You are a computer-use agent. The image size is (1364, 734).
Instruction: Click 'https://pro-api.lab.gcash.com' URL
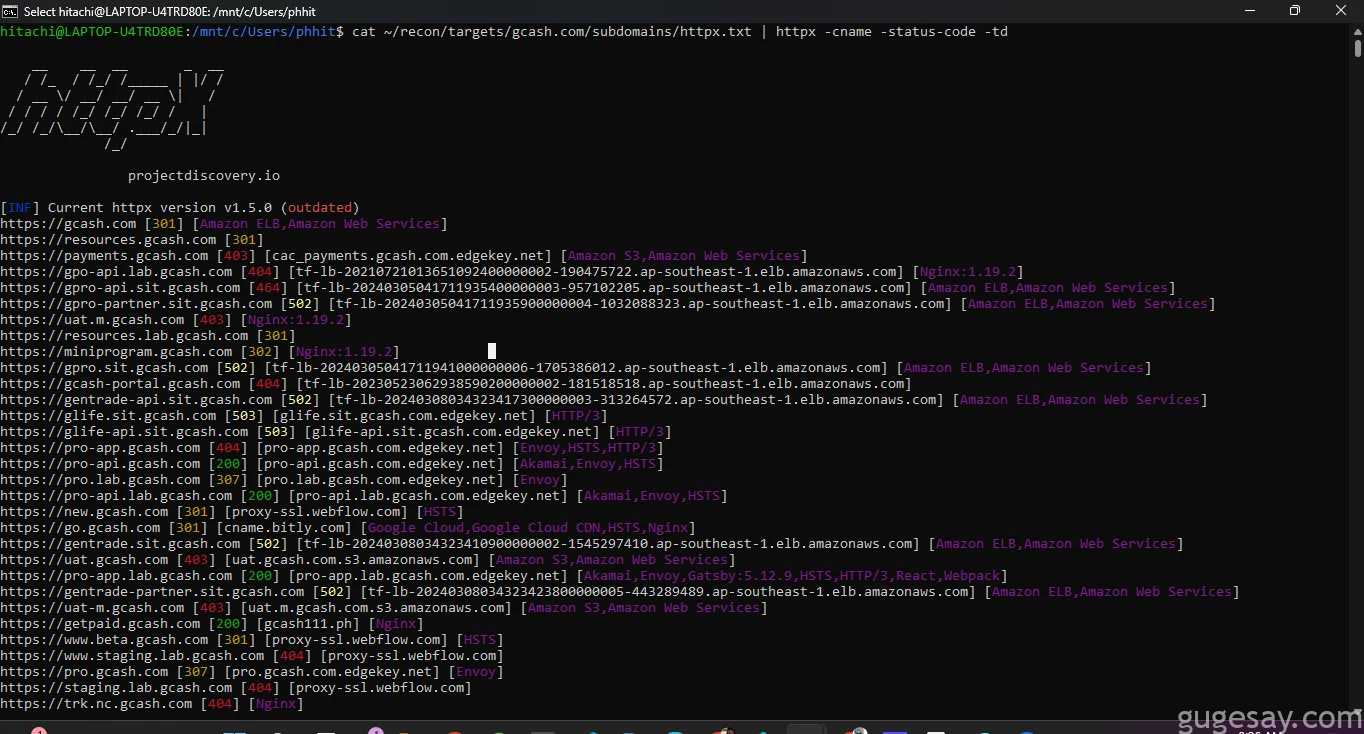click(x=116, y=495)
